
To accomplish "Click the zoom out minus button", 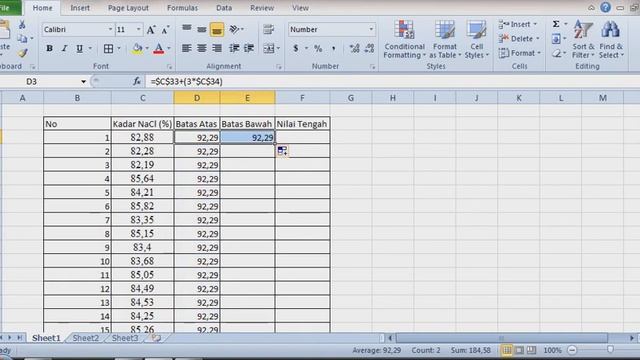I will (x=572, y=350).
